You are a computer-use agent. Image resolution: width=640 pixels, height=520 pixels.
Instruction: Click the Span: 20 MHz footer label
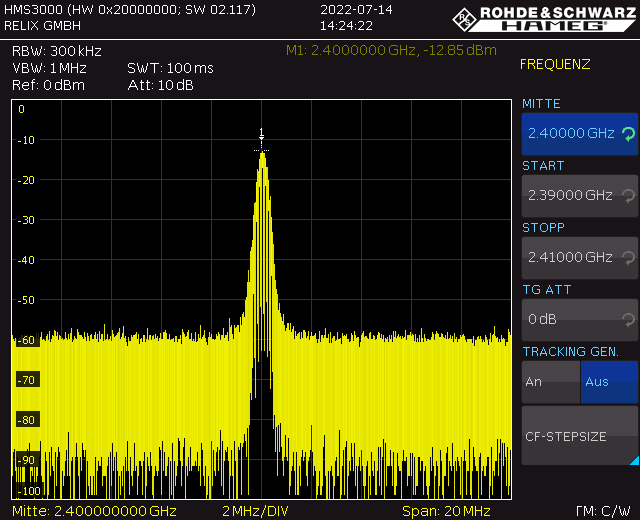(x=446, y=511)
